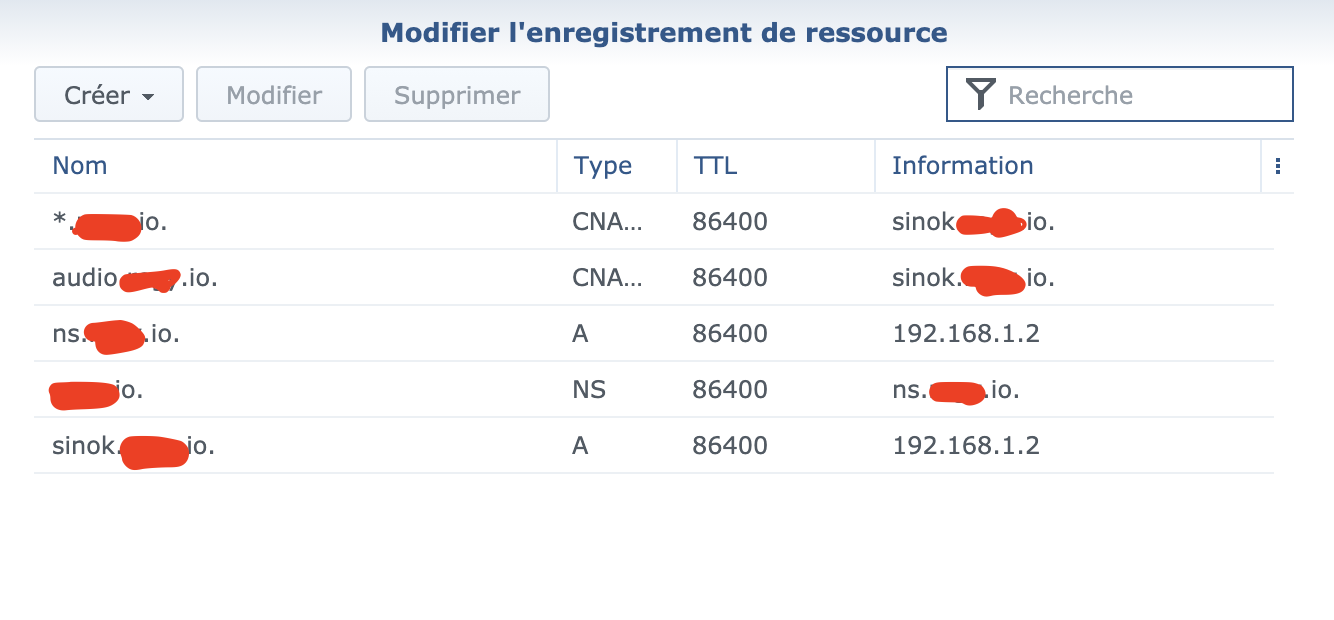
Task: Sort by the TTL column header
Action: coord(715,166)
